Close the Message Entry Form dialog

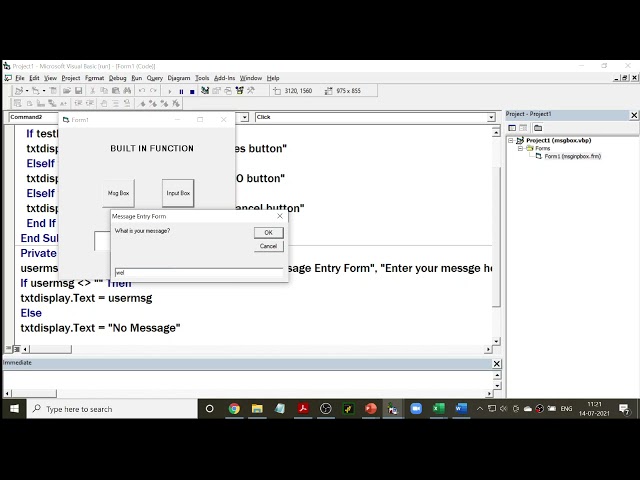280,216
